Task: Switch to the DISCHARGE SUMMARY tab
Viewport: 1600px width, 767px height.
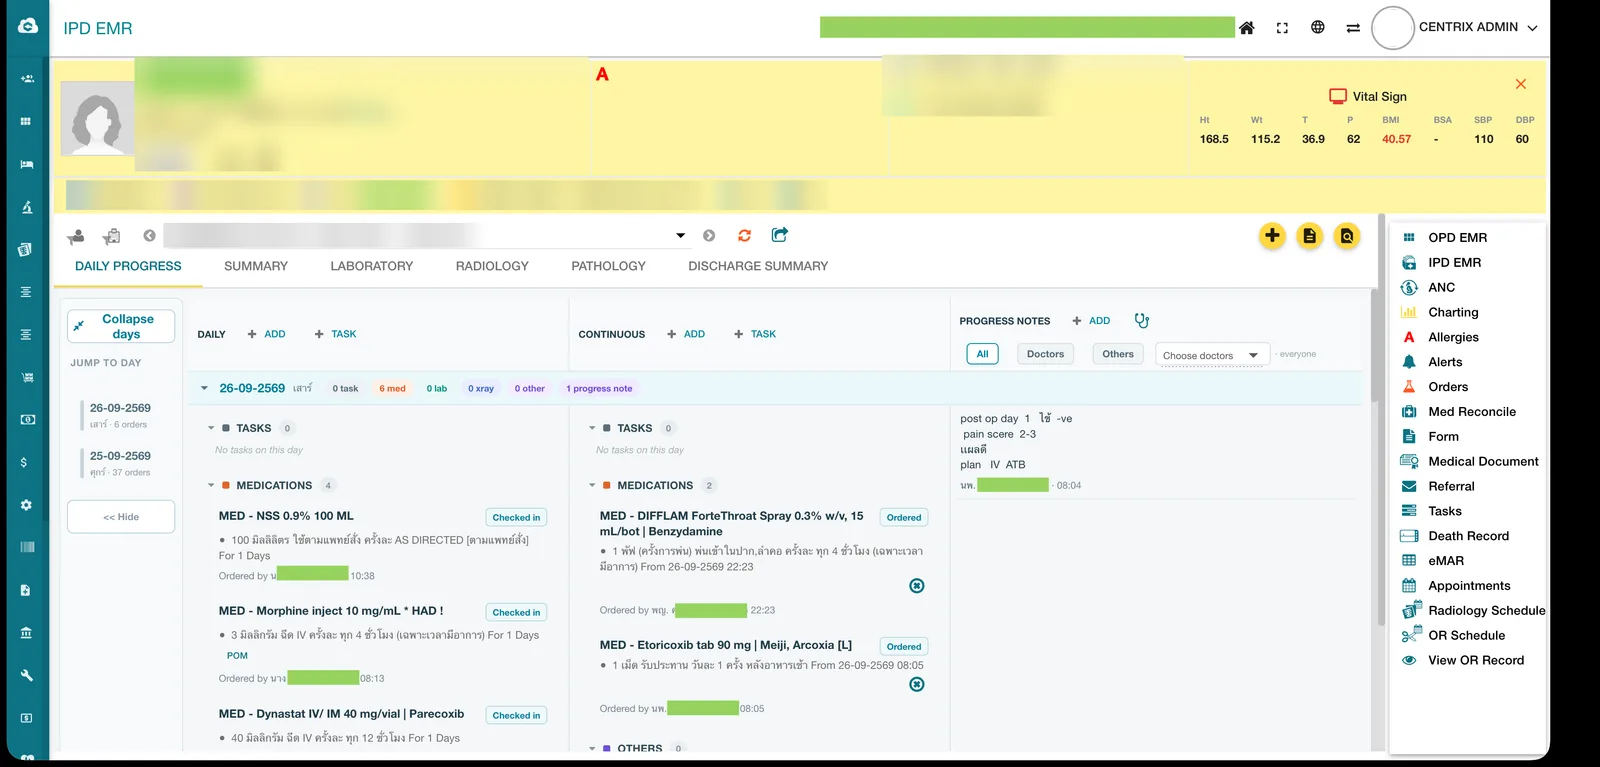Action: [x=758, y=266]
